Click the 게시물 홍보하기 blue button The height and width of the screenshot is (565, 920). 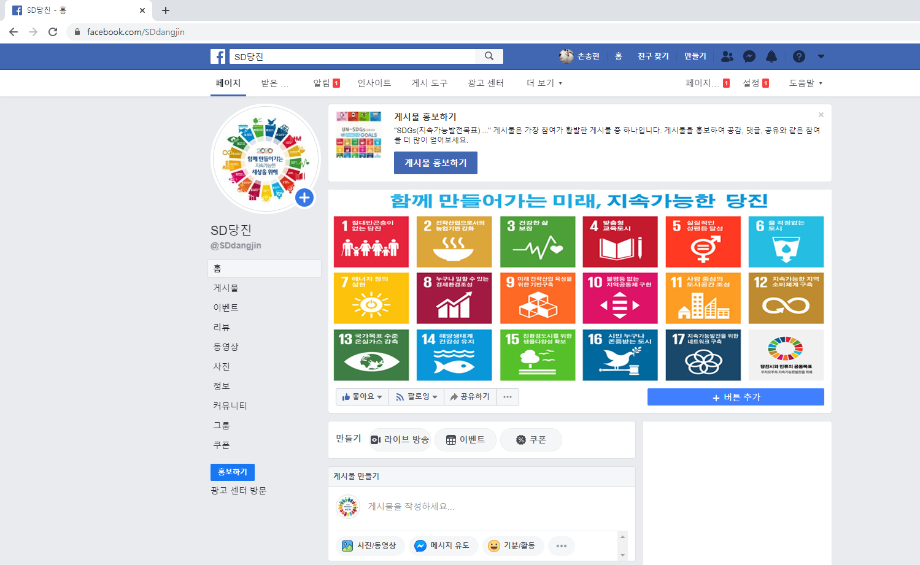pyautogui.click(x=435, y=163)
